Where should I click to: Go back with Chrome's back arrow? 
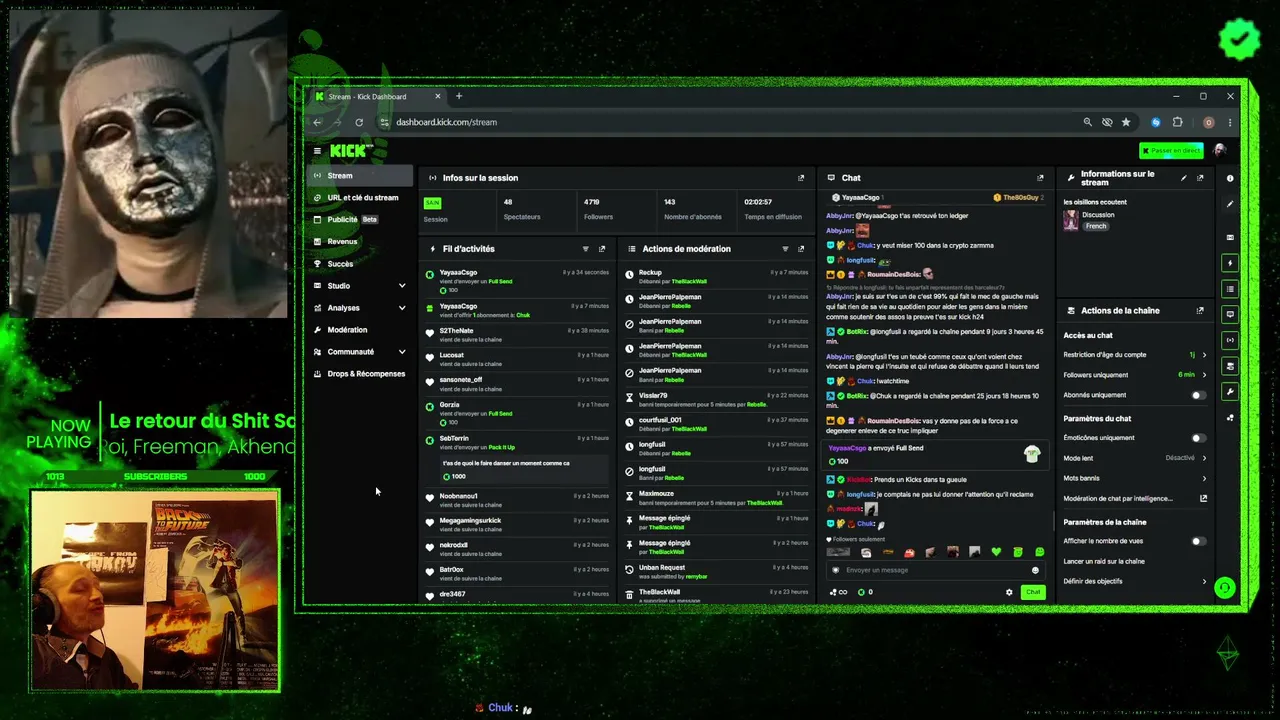click(317, 122)
